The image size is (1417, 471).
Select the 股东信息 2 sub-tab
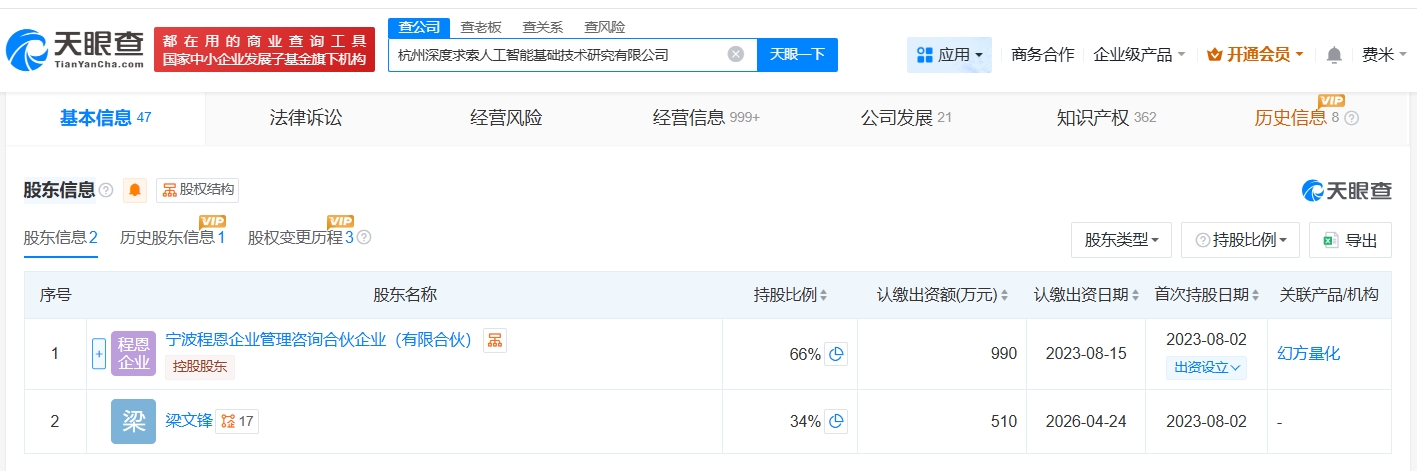[61, 238]
